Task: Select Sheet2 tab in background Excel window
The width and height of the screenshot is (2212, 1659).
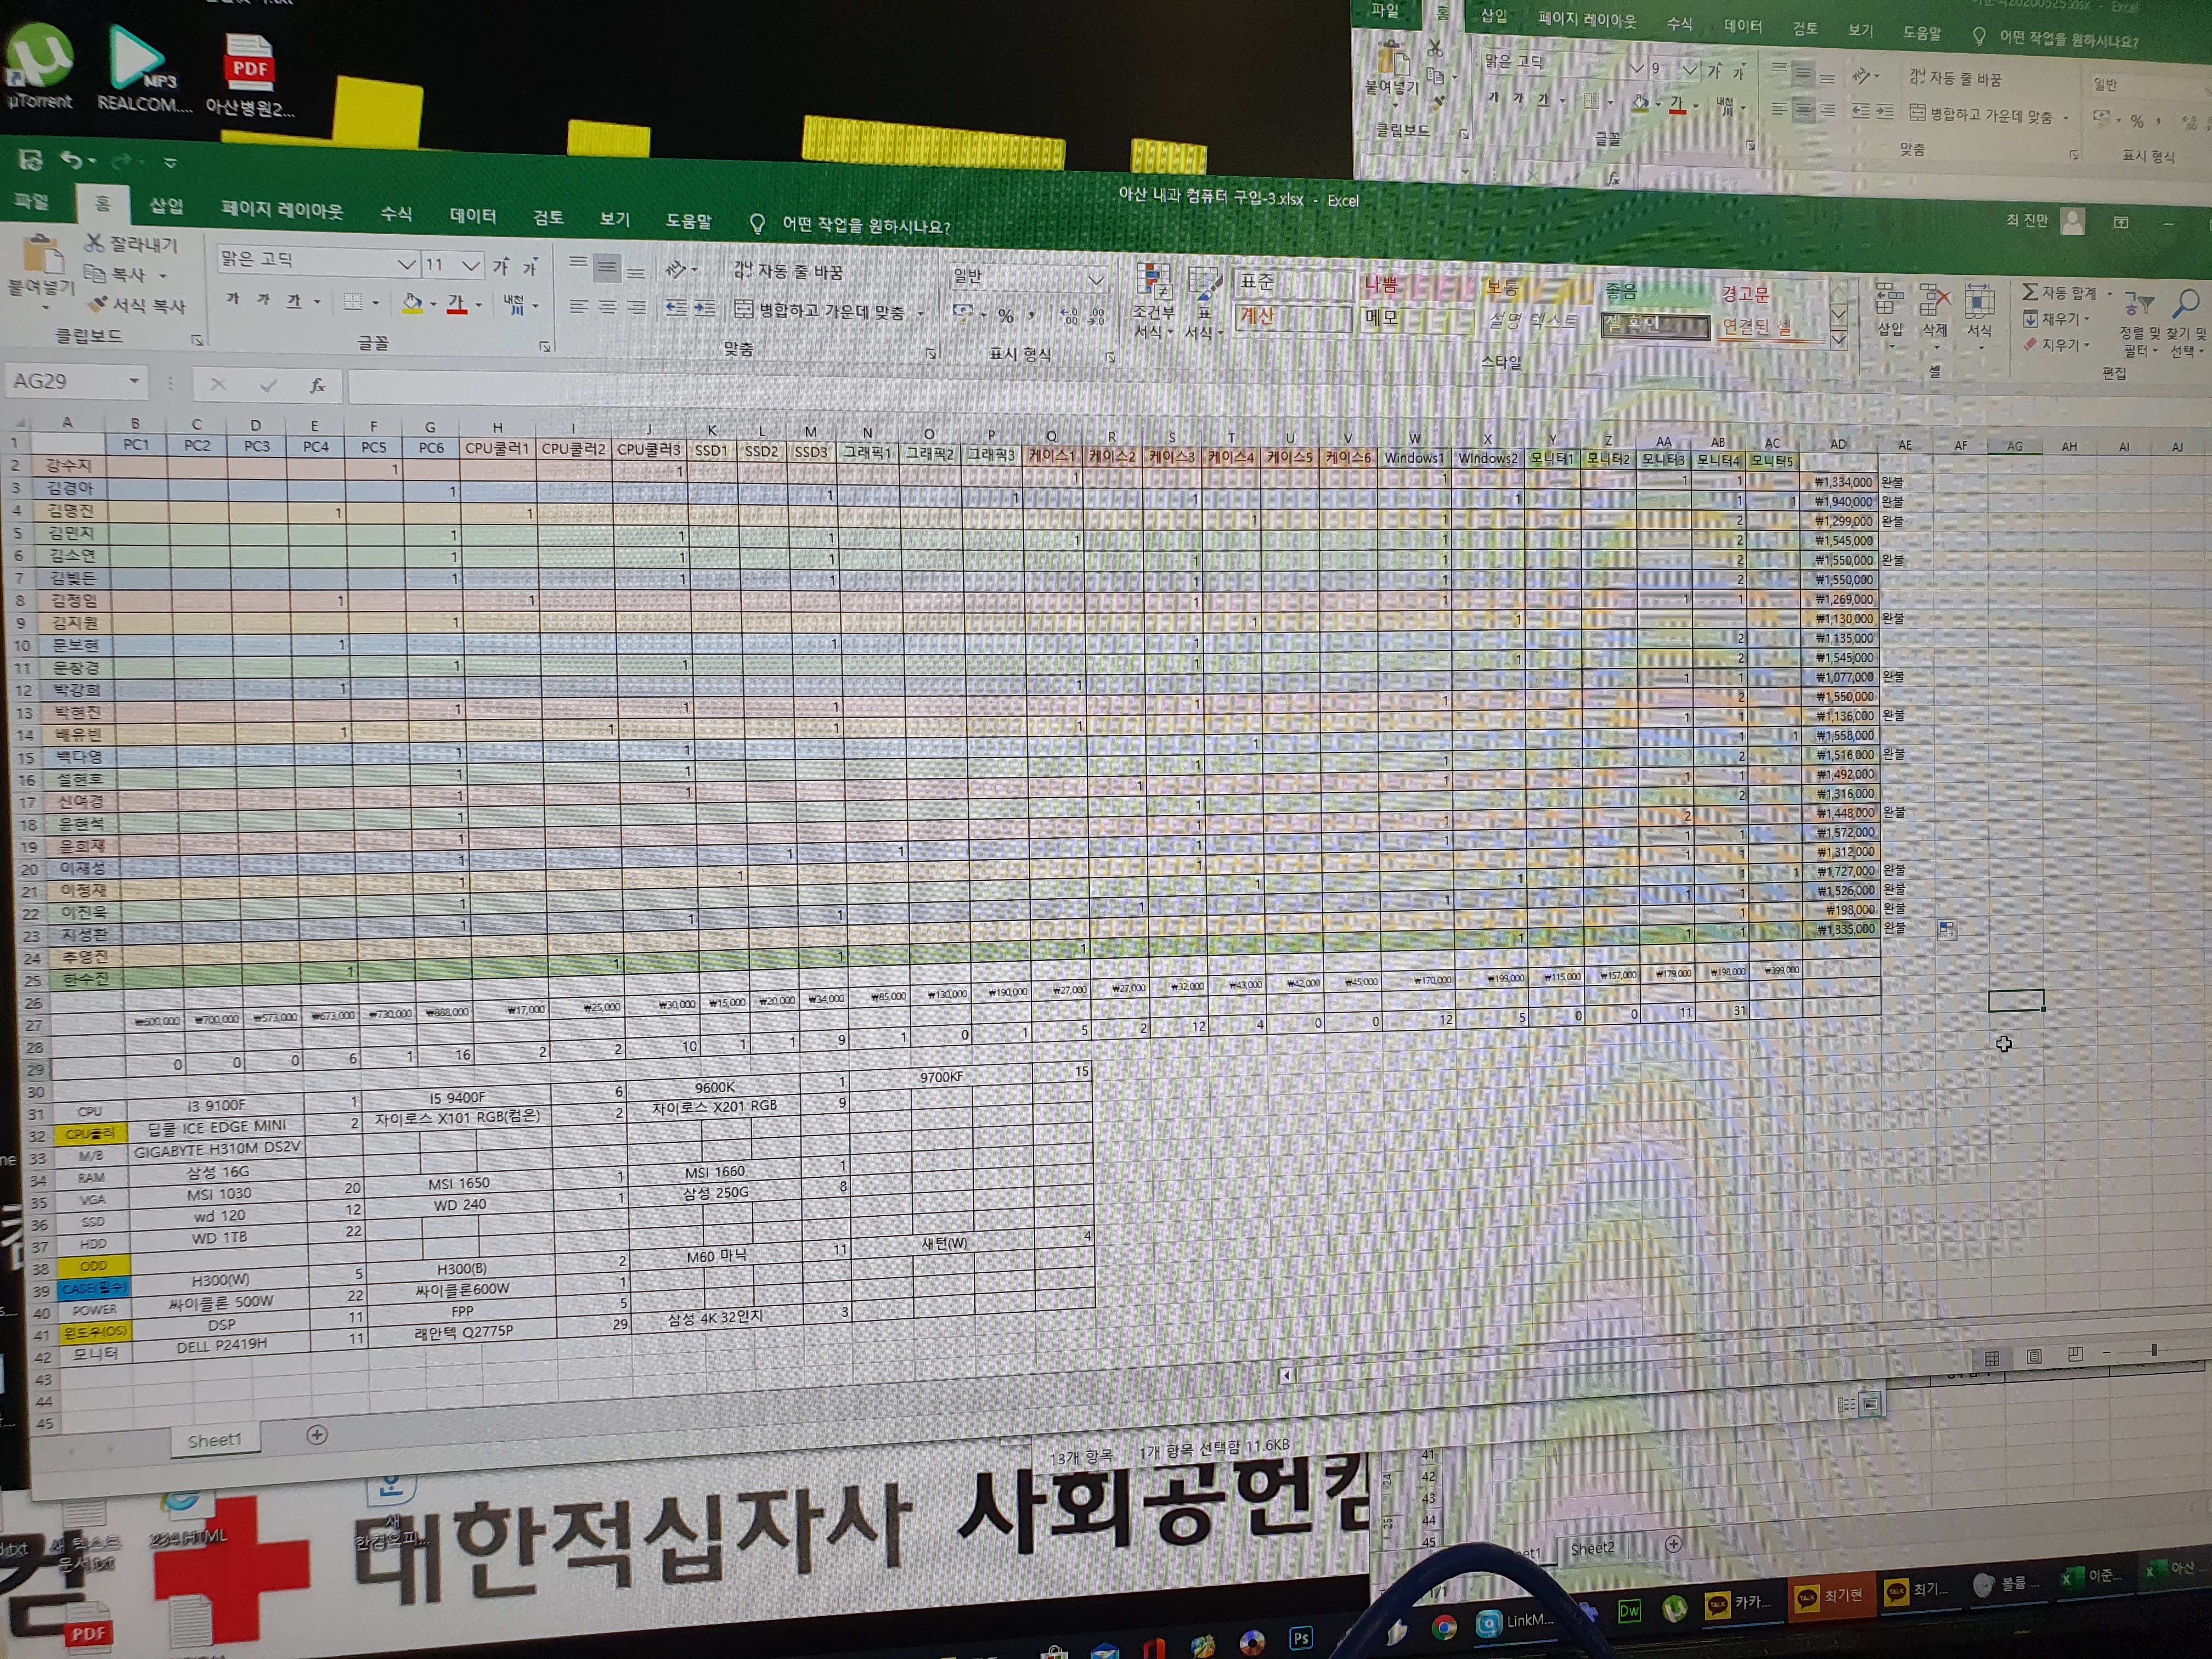Action: [x=1592, y=1548]
